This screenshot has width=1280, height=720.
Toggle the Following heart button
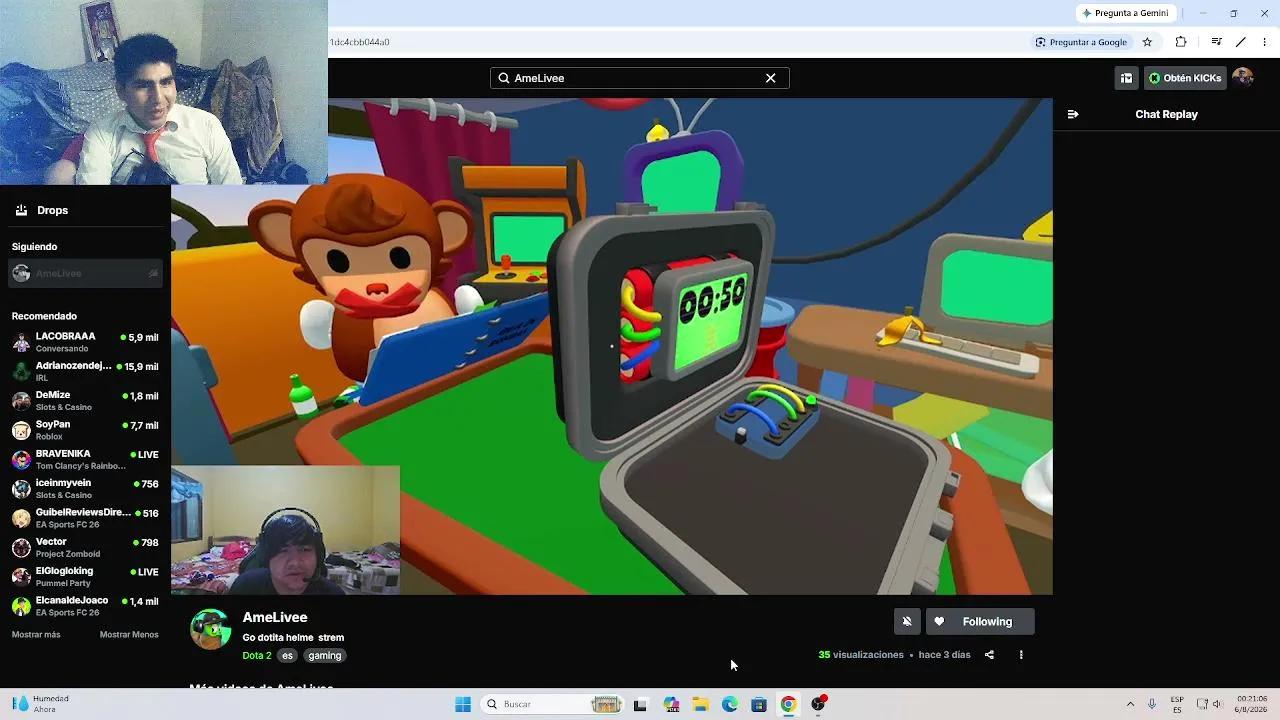pos(979,622)
